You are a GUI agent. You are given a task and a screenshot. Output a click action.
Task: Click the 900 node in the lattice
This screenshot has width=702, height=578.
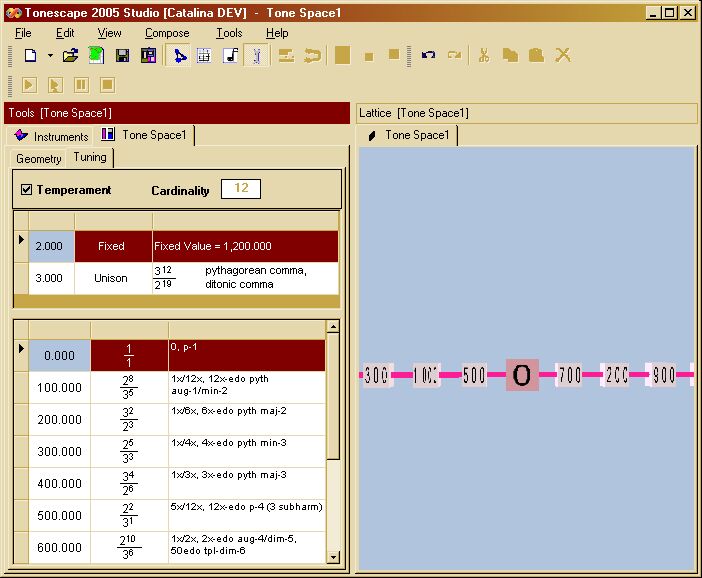(x=663, y=375)
